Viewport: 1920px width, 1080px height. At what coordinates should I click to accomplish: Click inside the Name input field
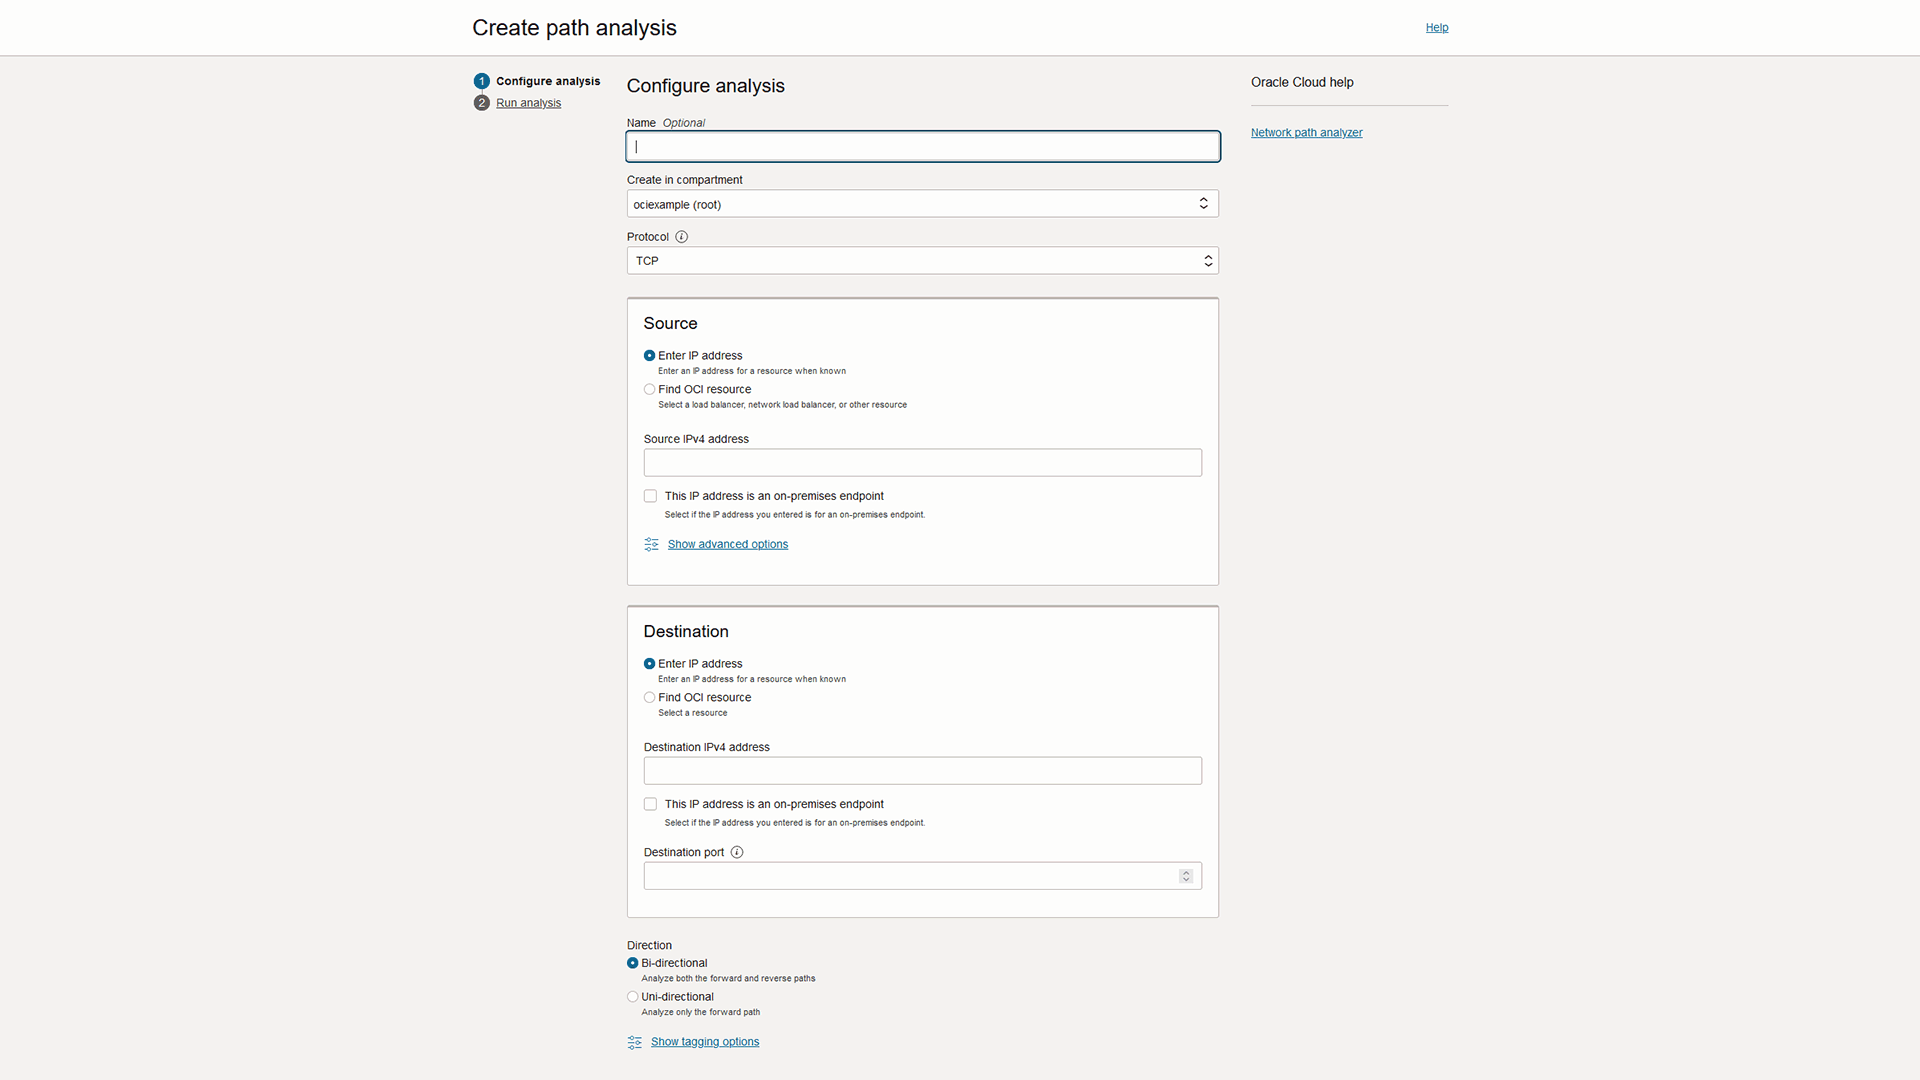(922, 146)
